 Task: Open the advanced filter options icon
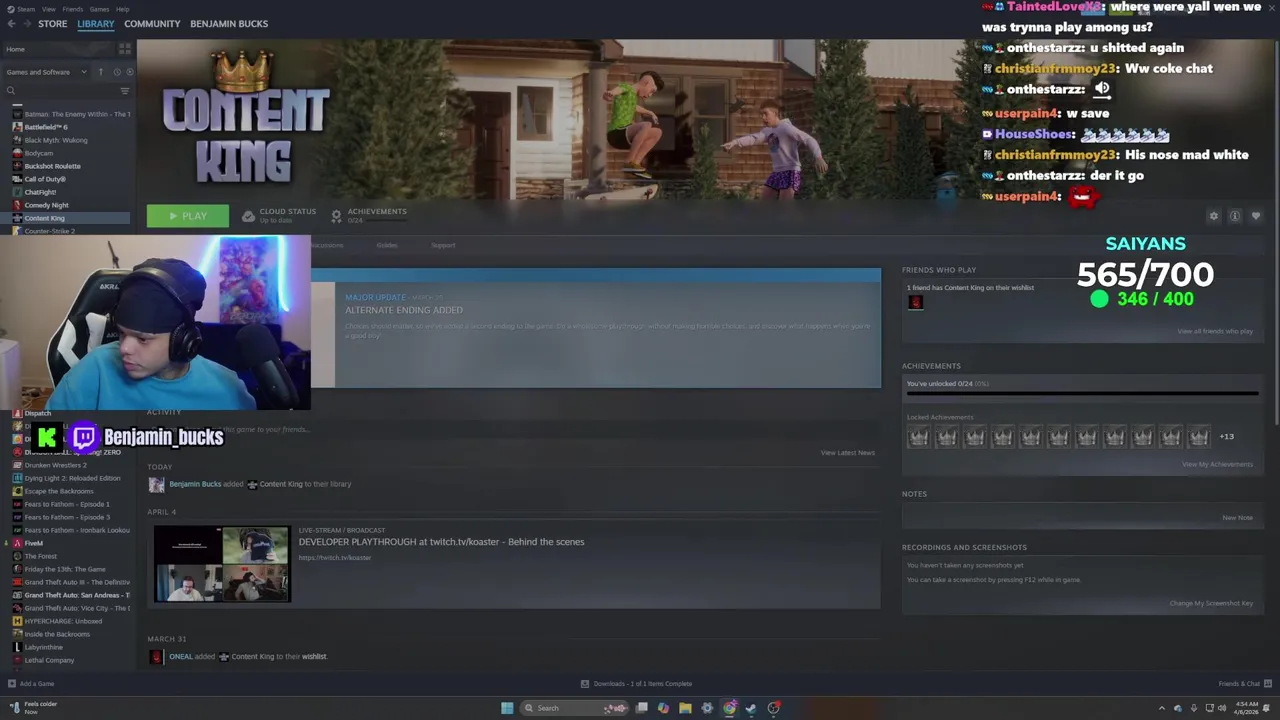click(125, 91)
